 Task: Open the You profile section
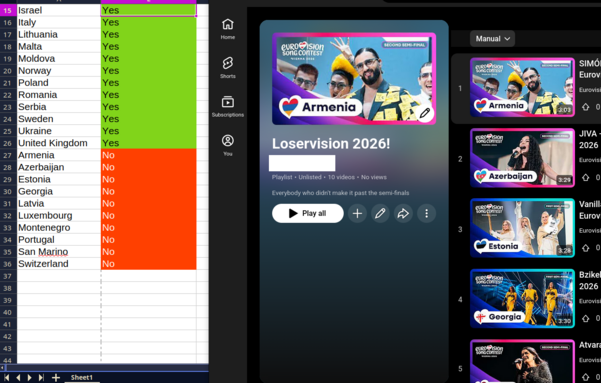pos(228,145)
